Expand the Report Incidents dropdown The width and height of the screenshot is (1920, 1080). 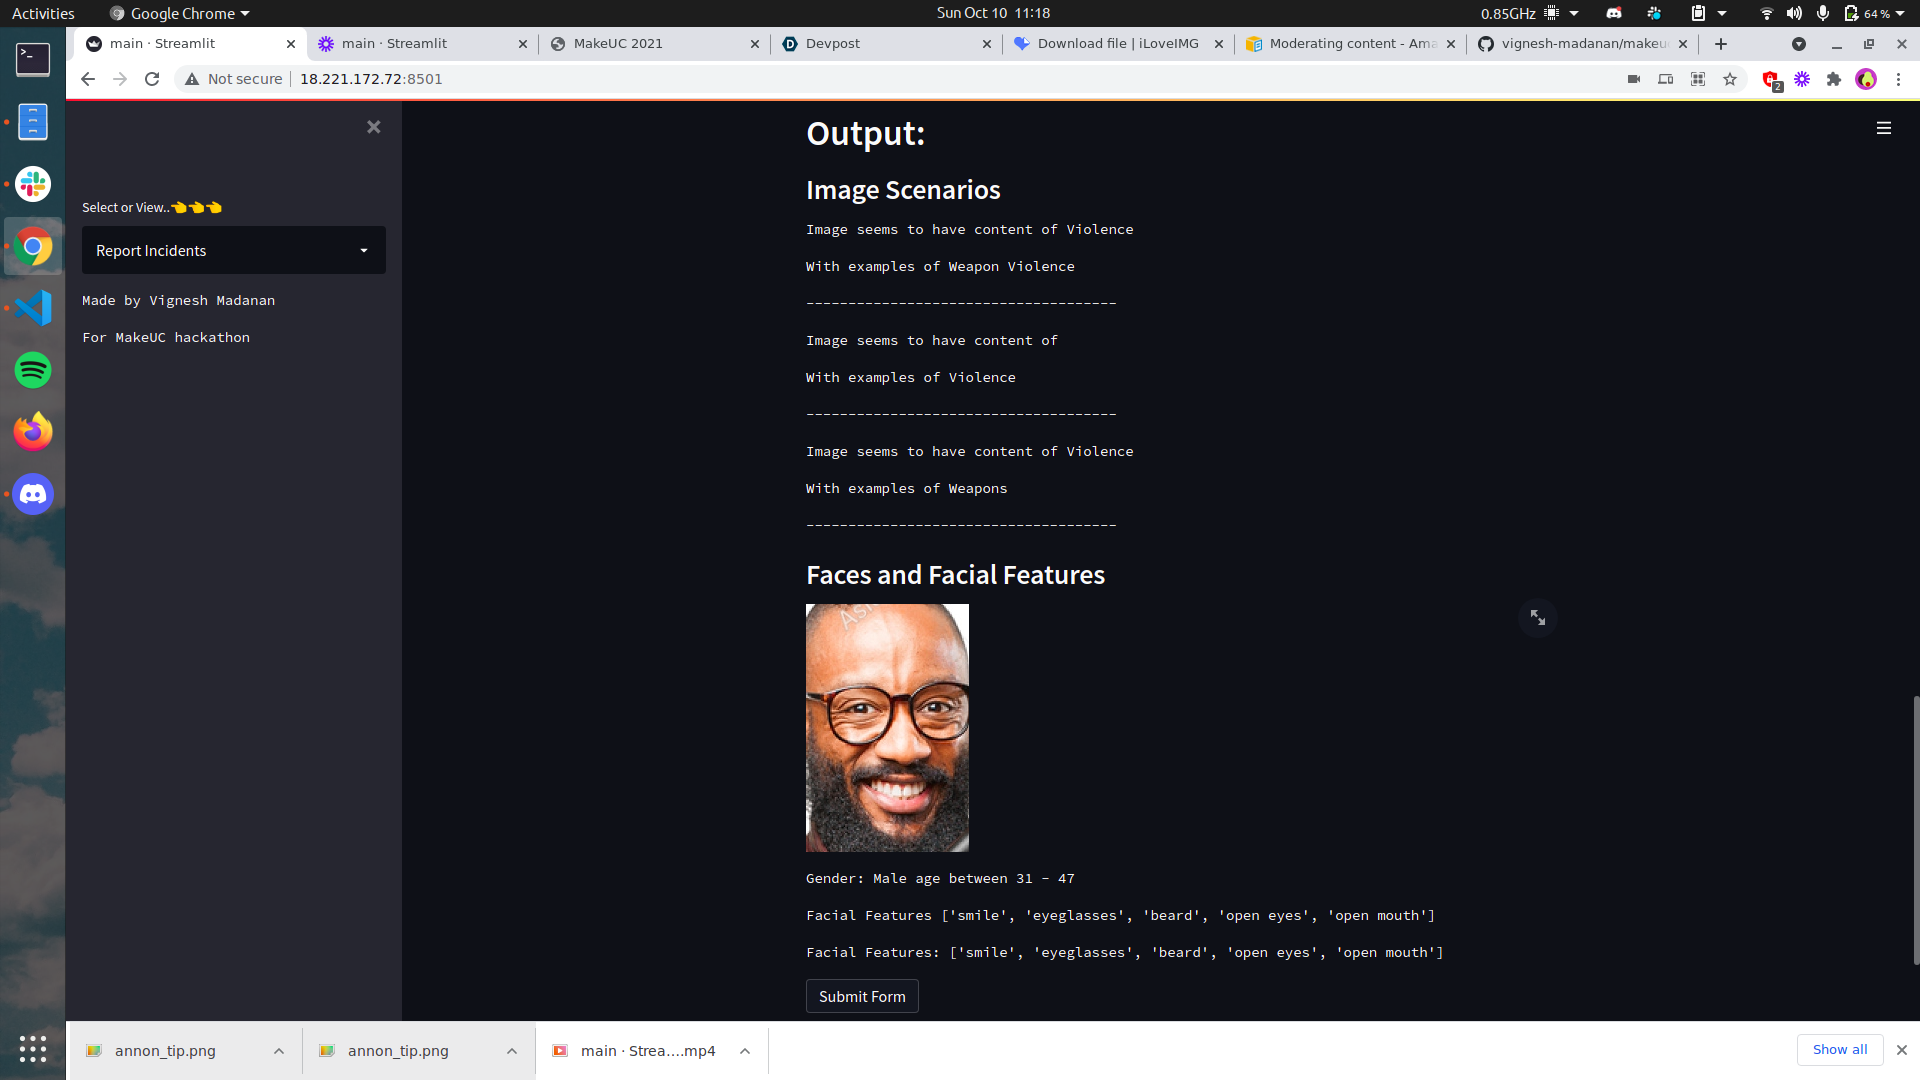coord(233,250)
